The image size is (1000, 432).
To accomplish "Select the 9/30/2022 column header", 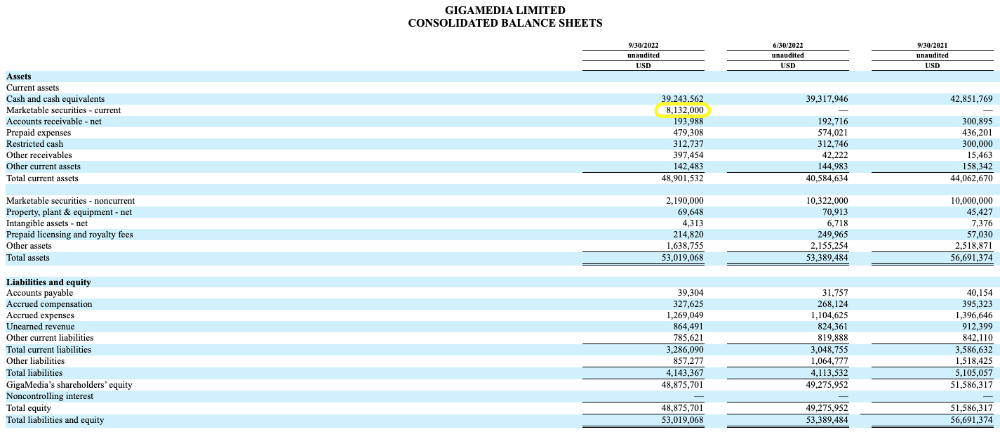I will click(x=643, y=46).
